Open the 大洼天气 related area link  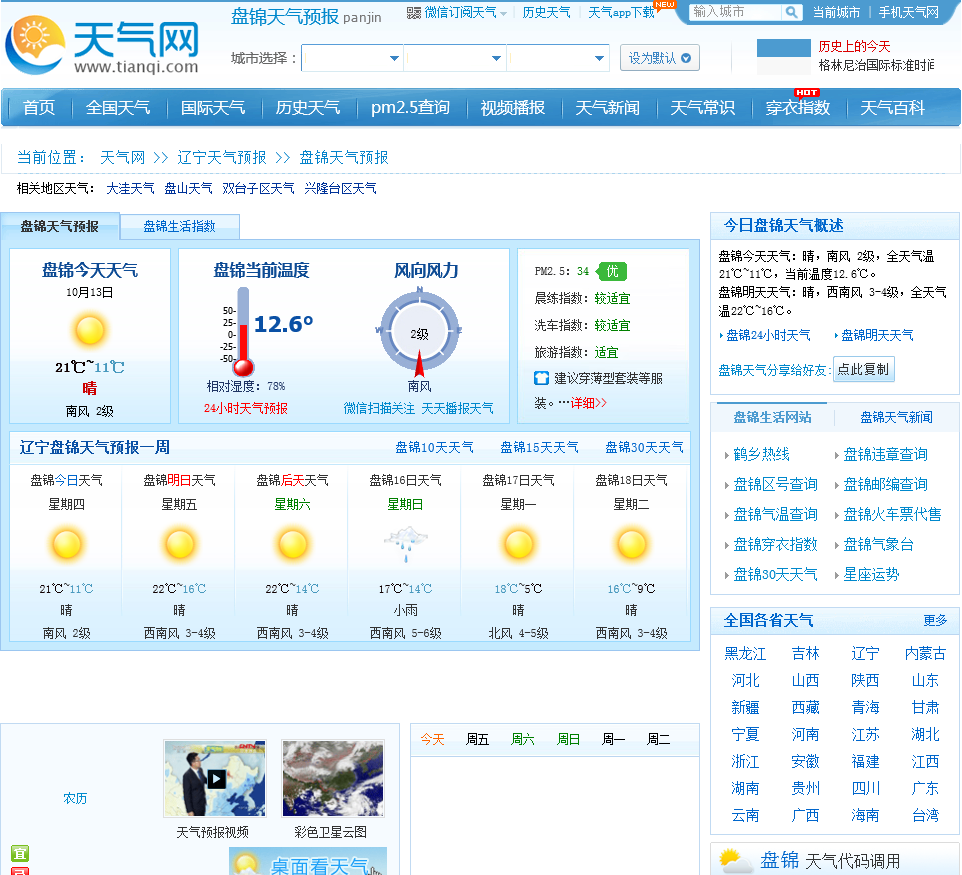pyautogui.click(x=130, y=188)
